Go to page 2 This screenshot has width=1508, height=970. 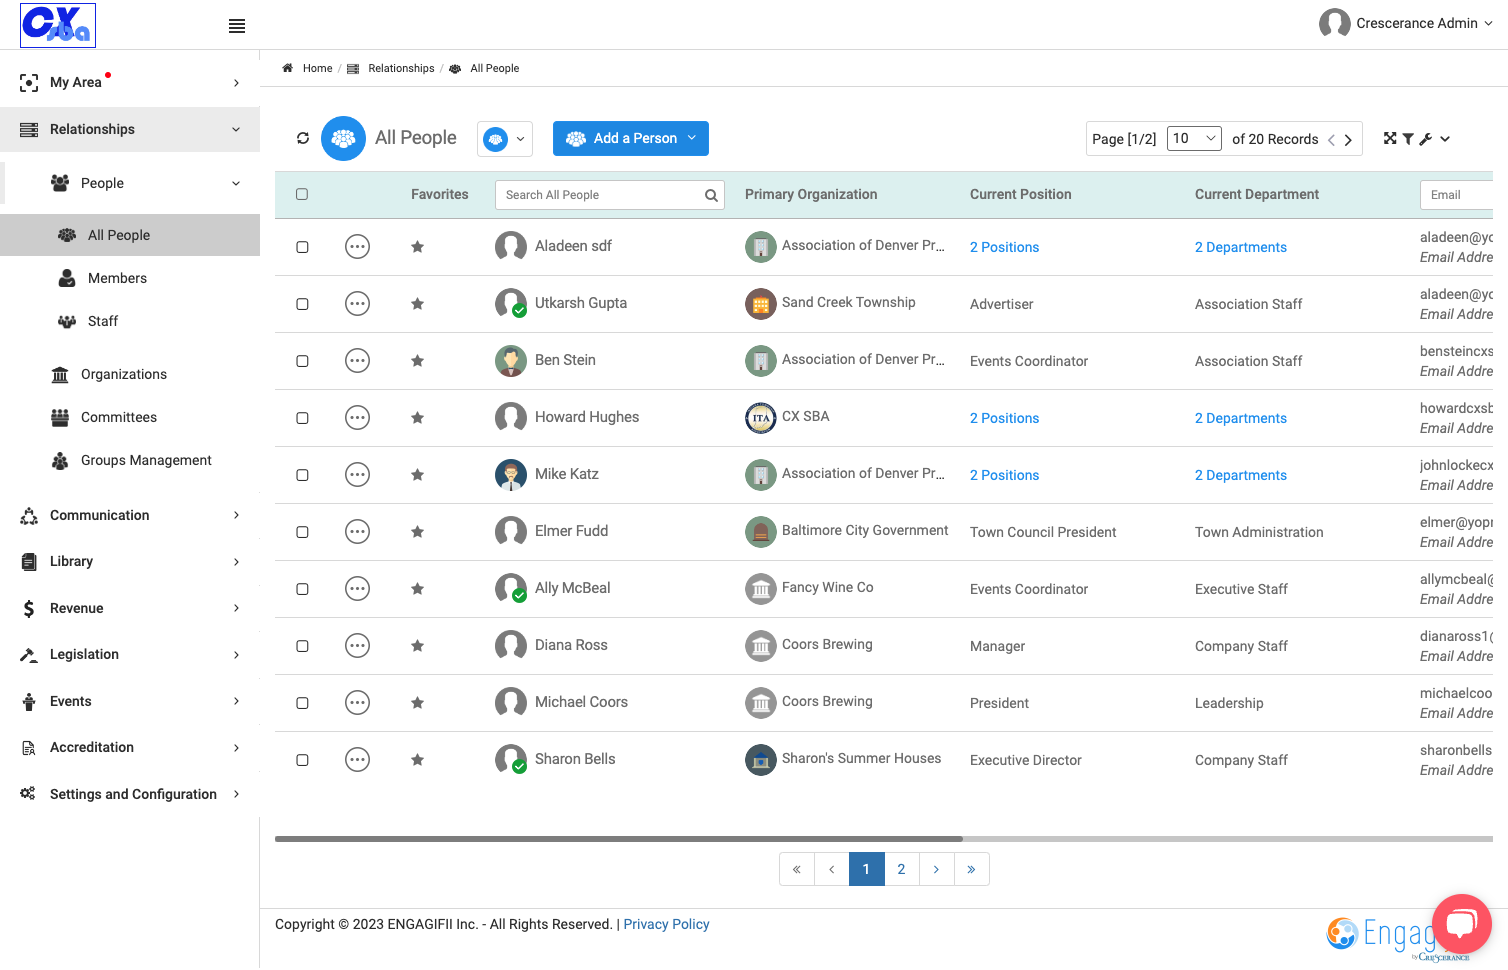pos(901,869)
